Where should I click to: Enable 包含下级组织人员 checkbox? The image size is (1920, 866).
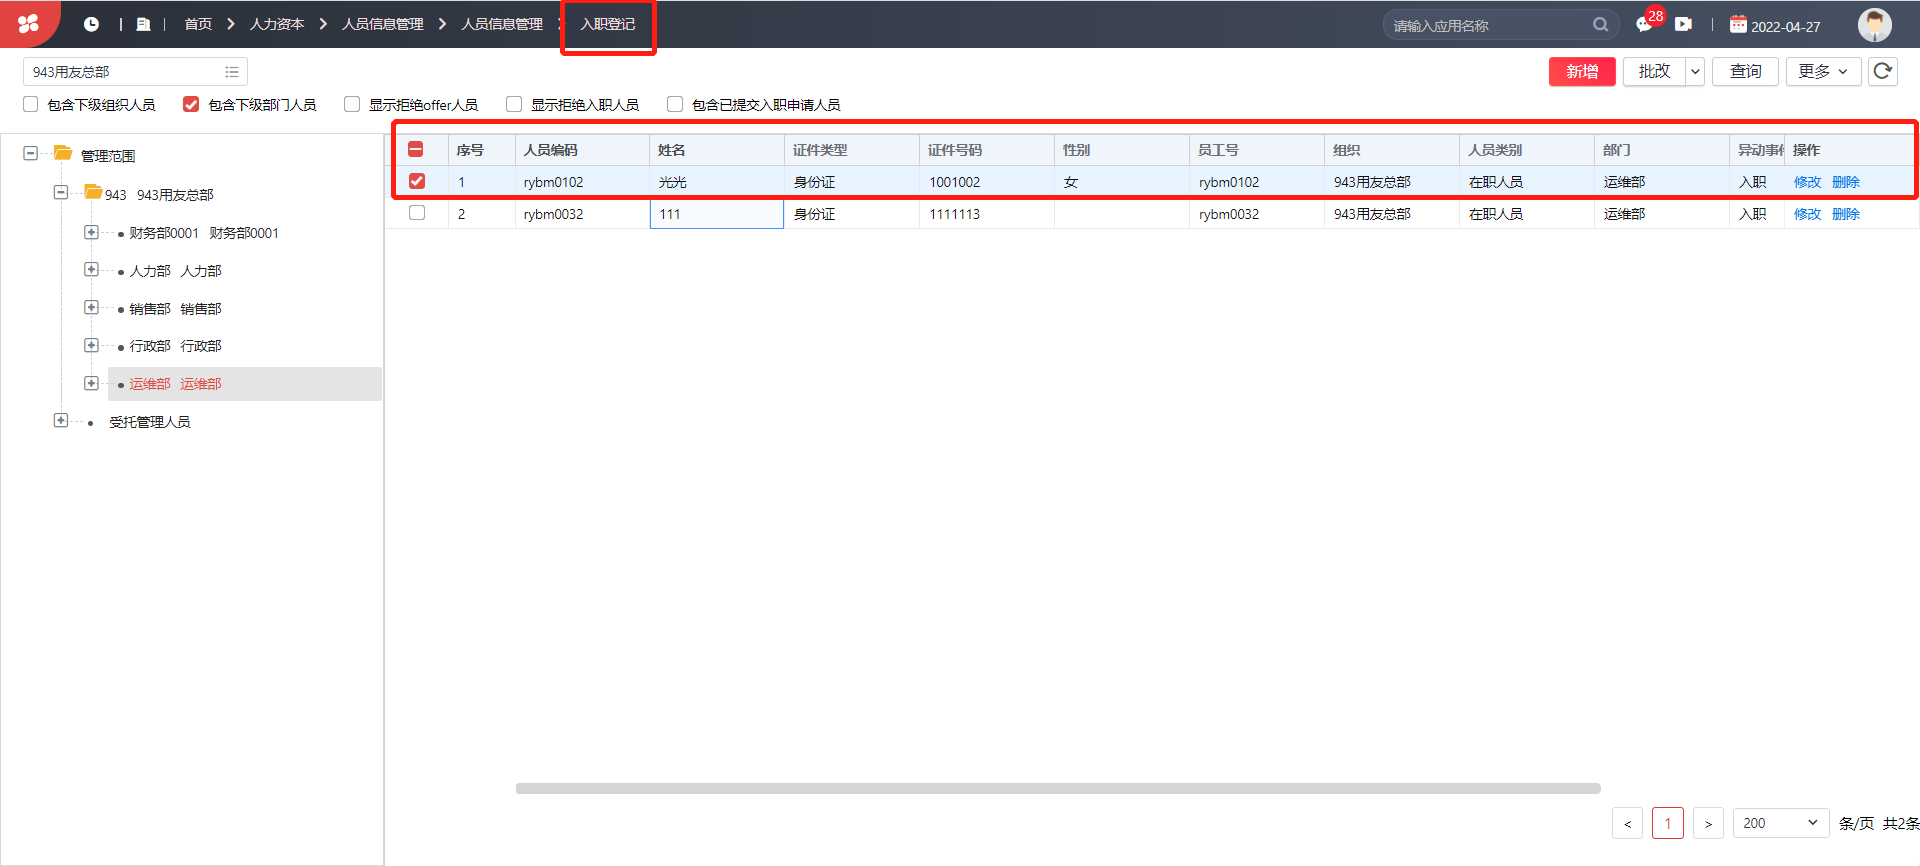click(31, 104)
